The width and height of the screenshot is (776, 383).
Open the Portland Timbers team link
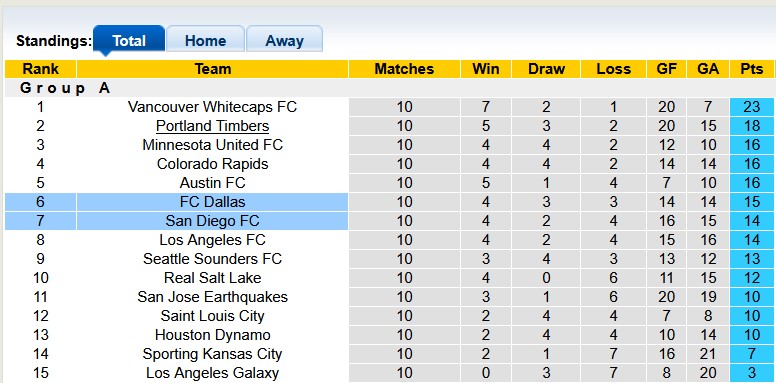pos(212,126)
